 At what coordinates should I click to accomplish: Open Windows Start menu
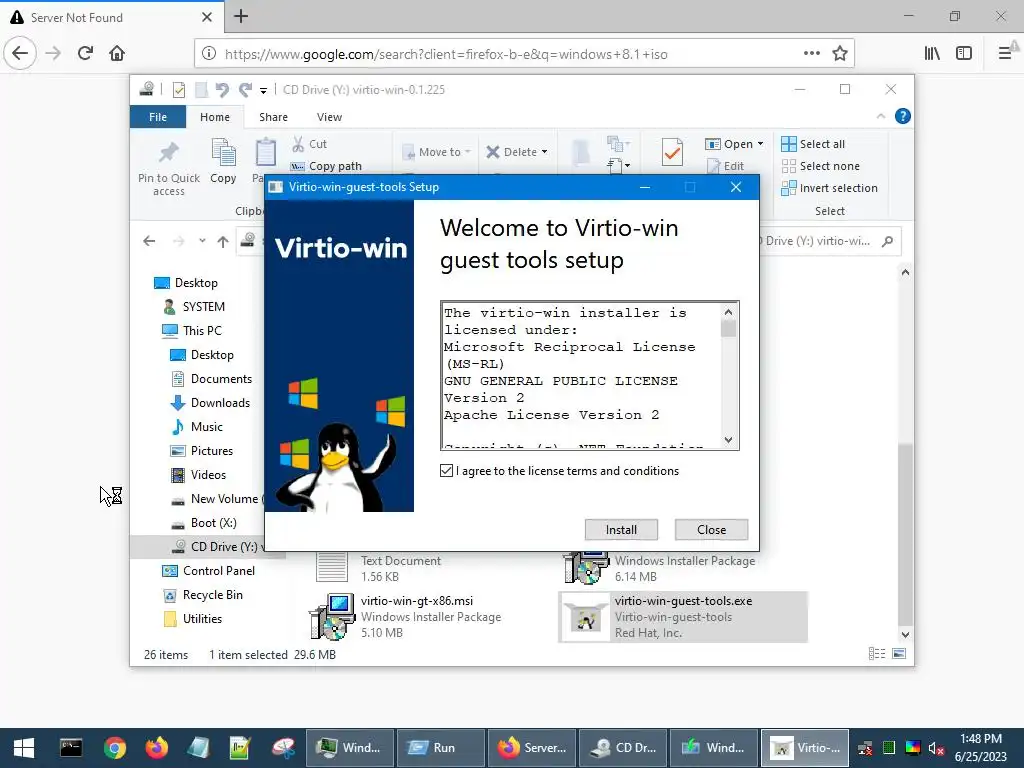pyautogui.click(x=24, y=748)
